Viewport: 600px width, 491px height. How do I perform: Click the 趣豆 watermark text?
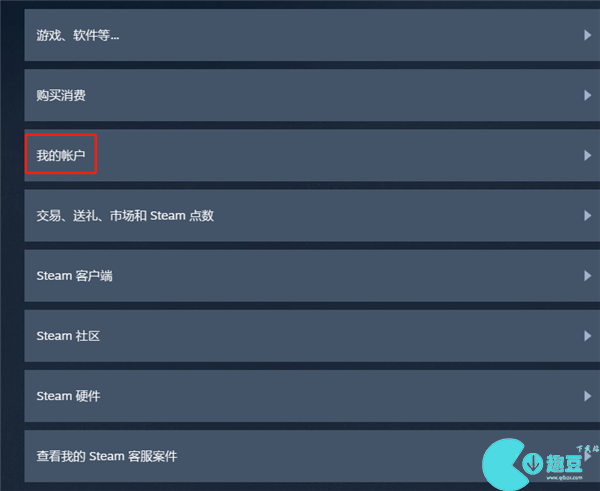point(564,463)
